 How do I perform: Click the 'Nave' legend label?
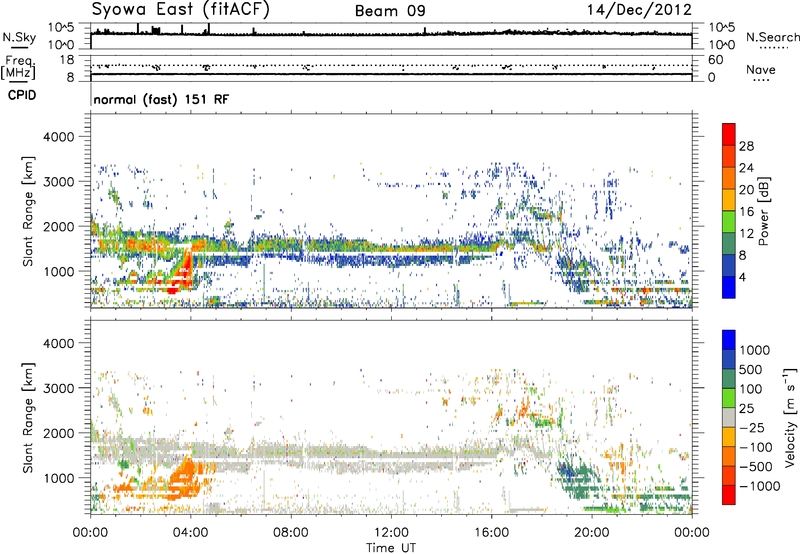761,69
